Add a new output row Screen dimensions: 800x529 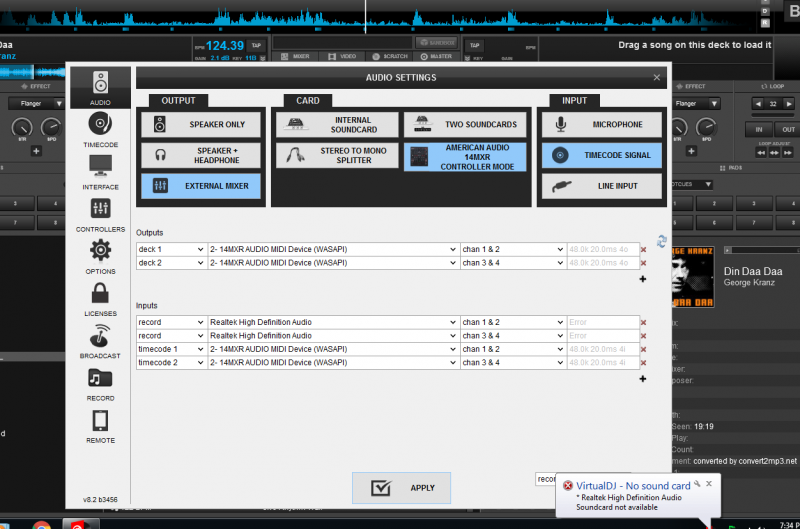[x=643, y=279]
